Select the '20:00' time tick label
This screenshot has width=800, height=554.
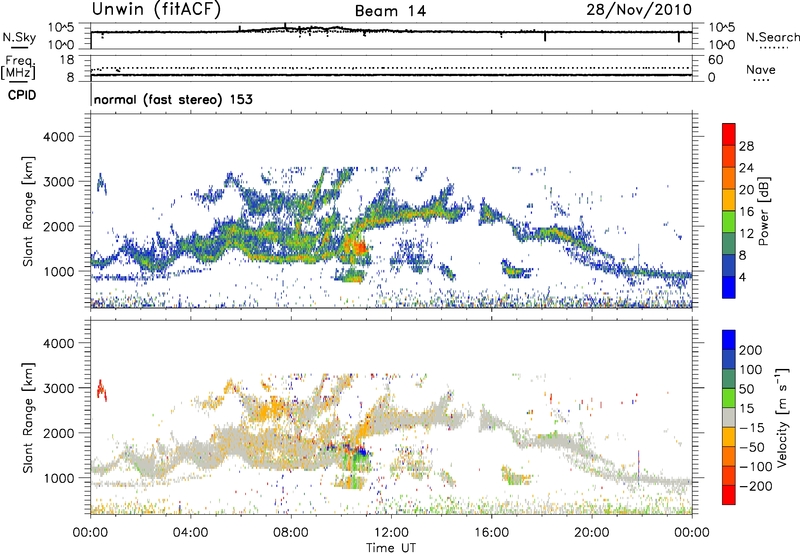[591, 533]
